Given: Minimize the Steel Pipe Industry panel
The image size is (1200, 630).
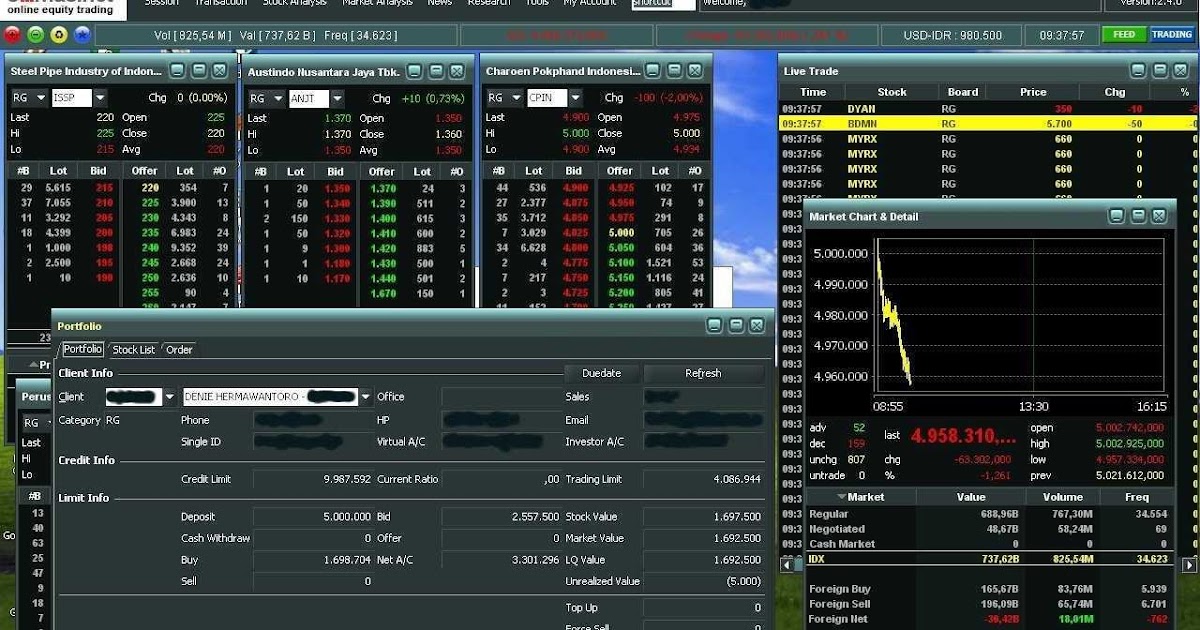Looking at the screenshot, I should point(177,71).
